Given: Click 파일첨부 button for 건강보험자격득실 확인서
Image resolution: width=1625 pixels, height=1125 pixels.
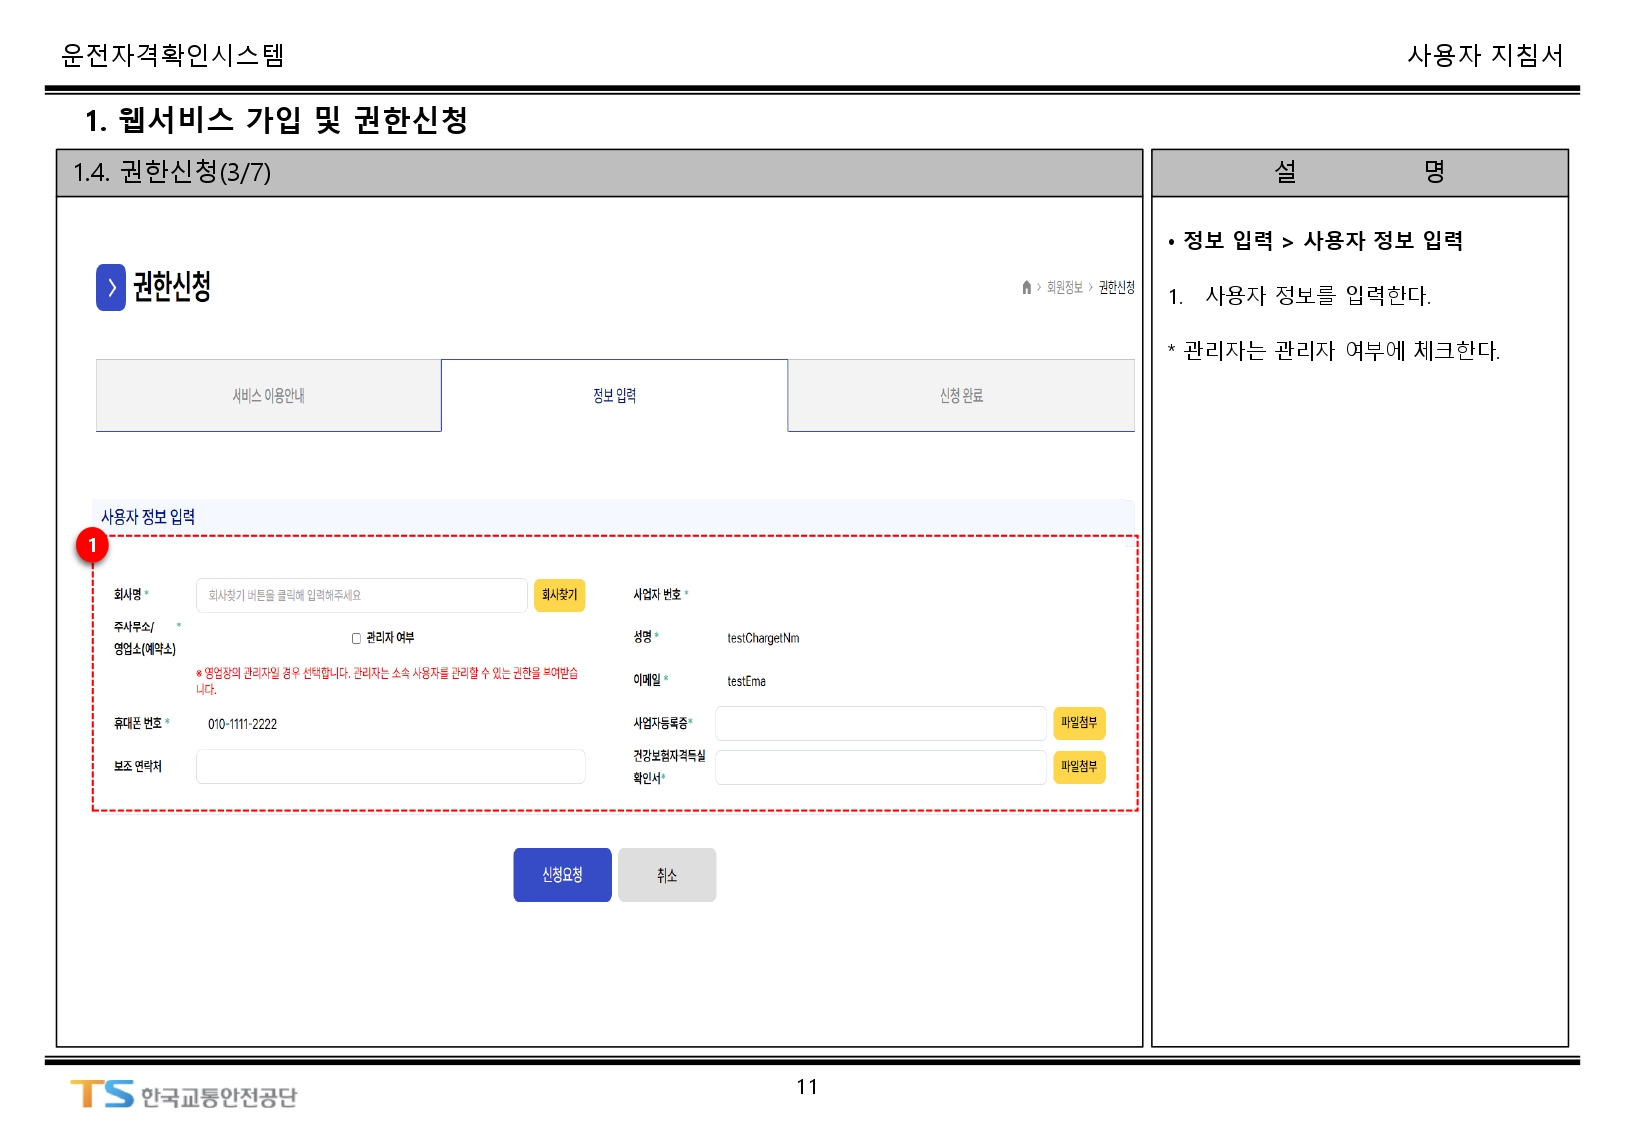Looking at the screenshot, I should 1079,767.
